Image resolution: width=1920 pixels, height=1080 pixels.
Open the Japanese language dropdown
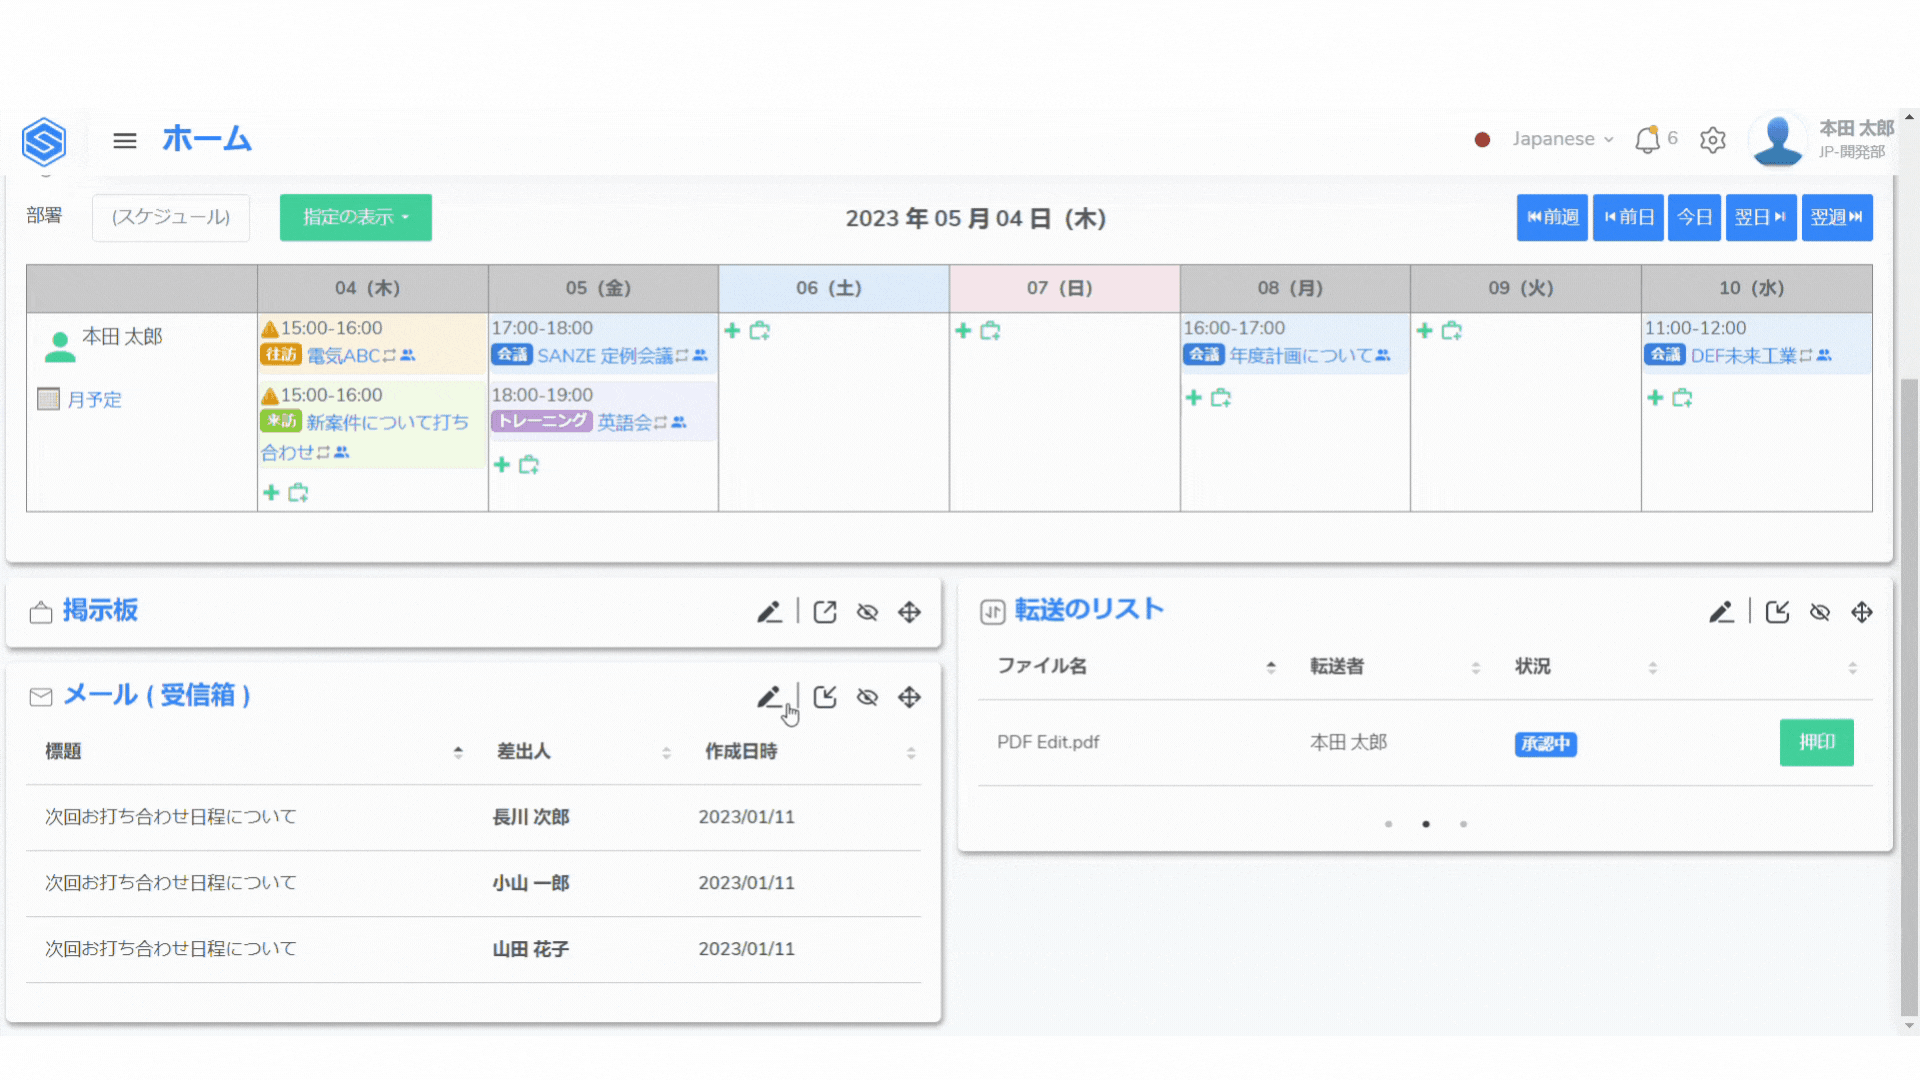1562,139
